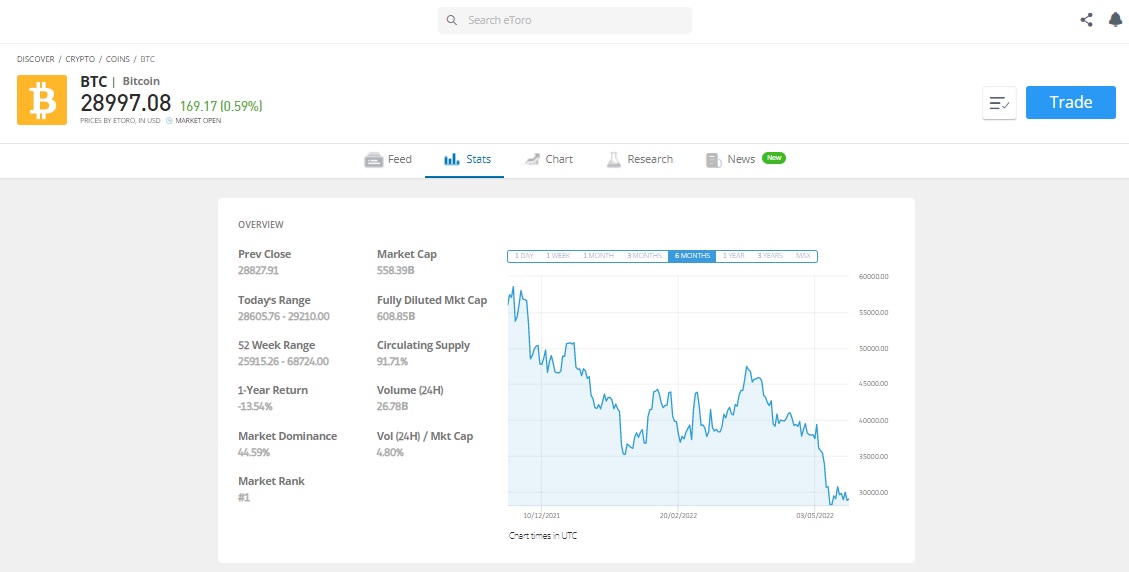Click Fully Diluted Mkt Cap value 608.85B
Image resolution: width=1129 pixels, height=572 pixels.
pyautogui.click(x=396, y=316)
